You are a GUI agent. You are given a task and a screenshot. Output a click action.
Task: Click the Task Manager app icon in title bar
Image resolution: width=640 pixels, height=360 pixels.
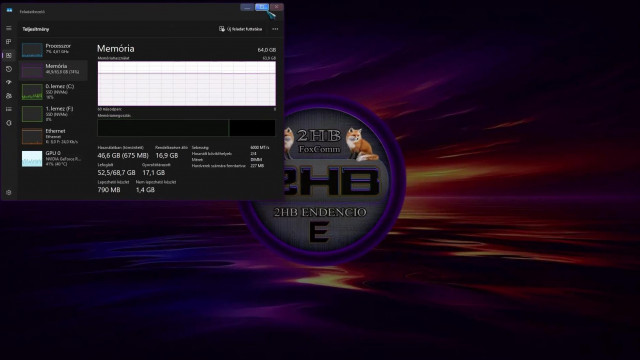[x=9, y=10]
